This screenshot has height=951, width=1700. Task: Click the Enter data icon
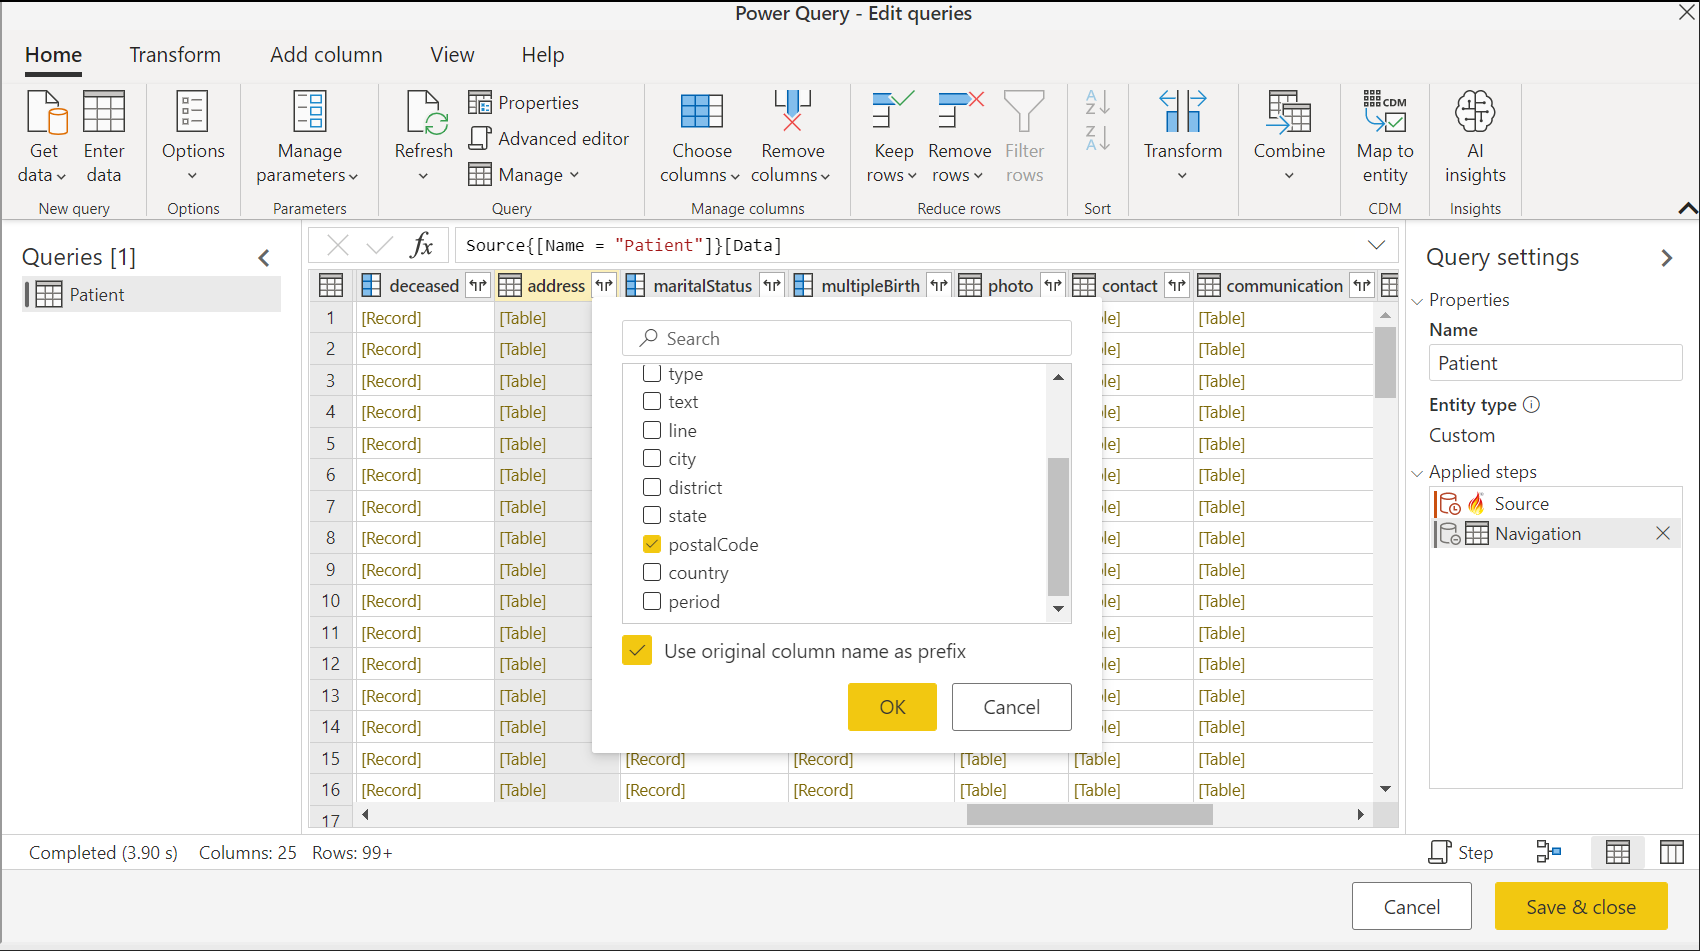click(104, 112)
